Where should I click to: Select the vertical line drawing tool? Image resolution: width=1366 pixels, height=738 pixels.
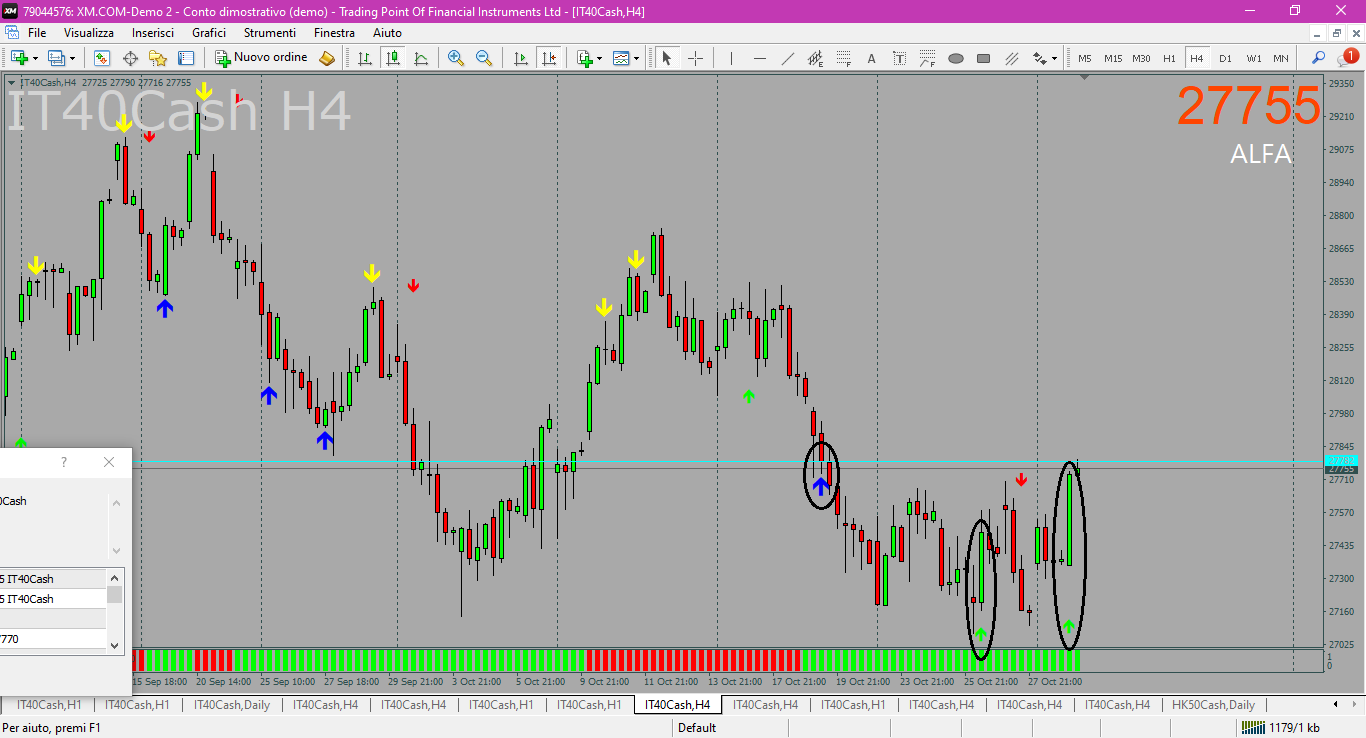pyautogui.click(x=731, y=58)
